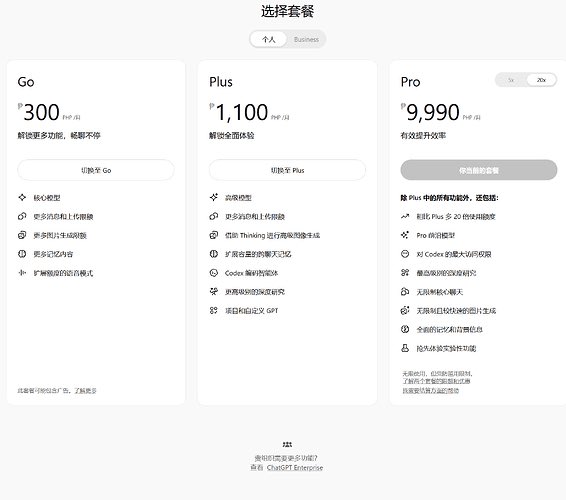Screen dimensions: 566x500
Task: Click the Codex 编码智能体 icon in Plus card
Action: 214,273
